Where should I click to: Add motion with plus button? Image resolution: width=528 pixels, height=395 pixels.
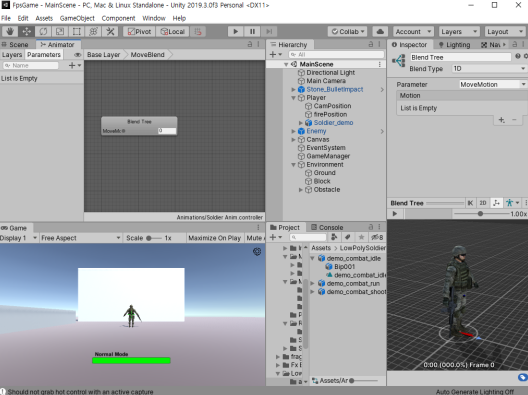coord(502,120)
